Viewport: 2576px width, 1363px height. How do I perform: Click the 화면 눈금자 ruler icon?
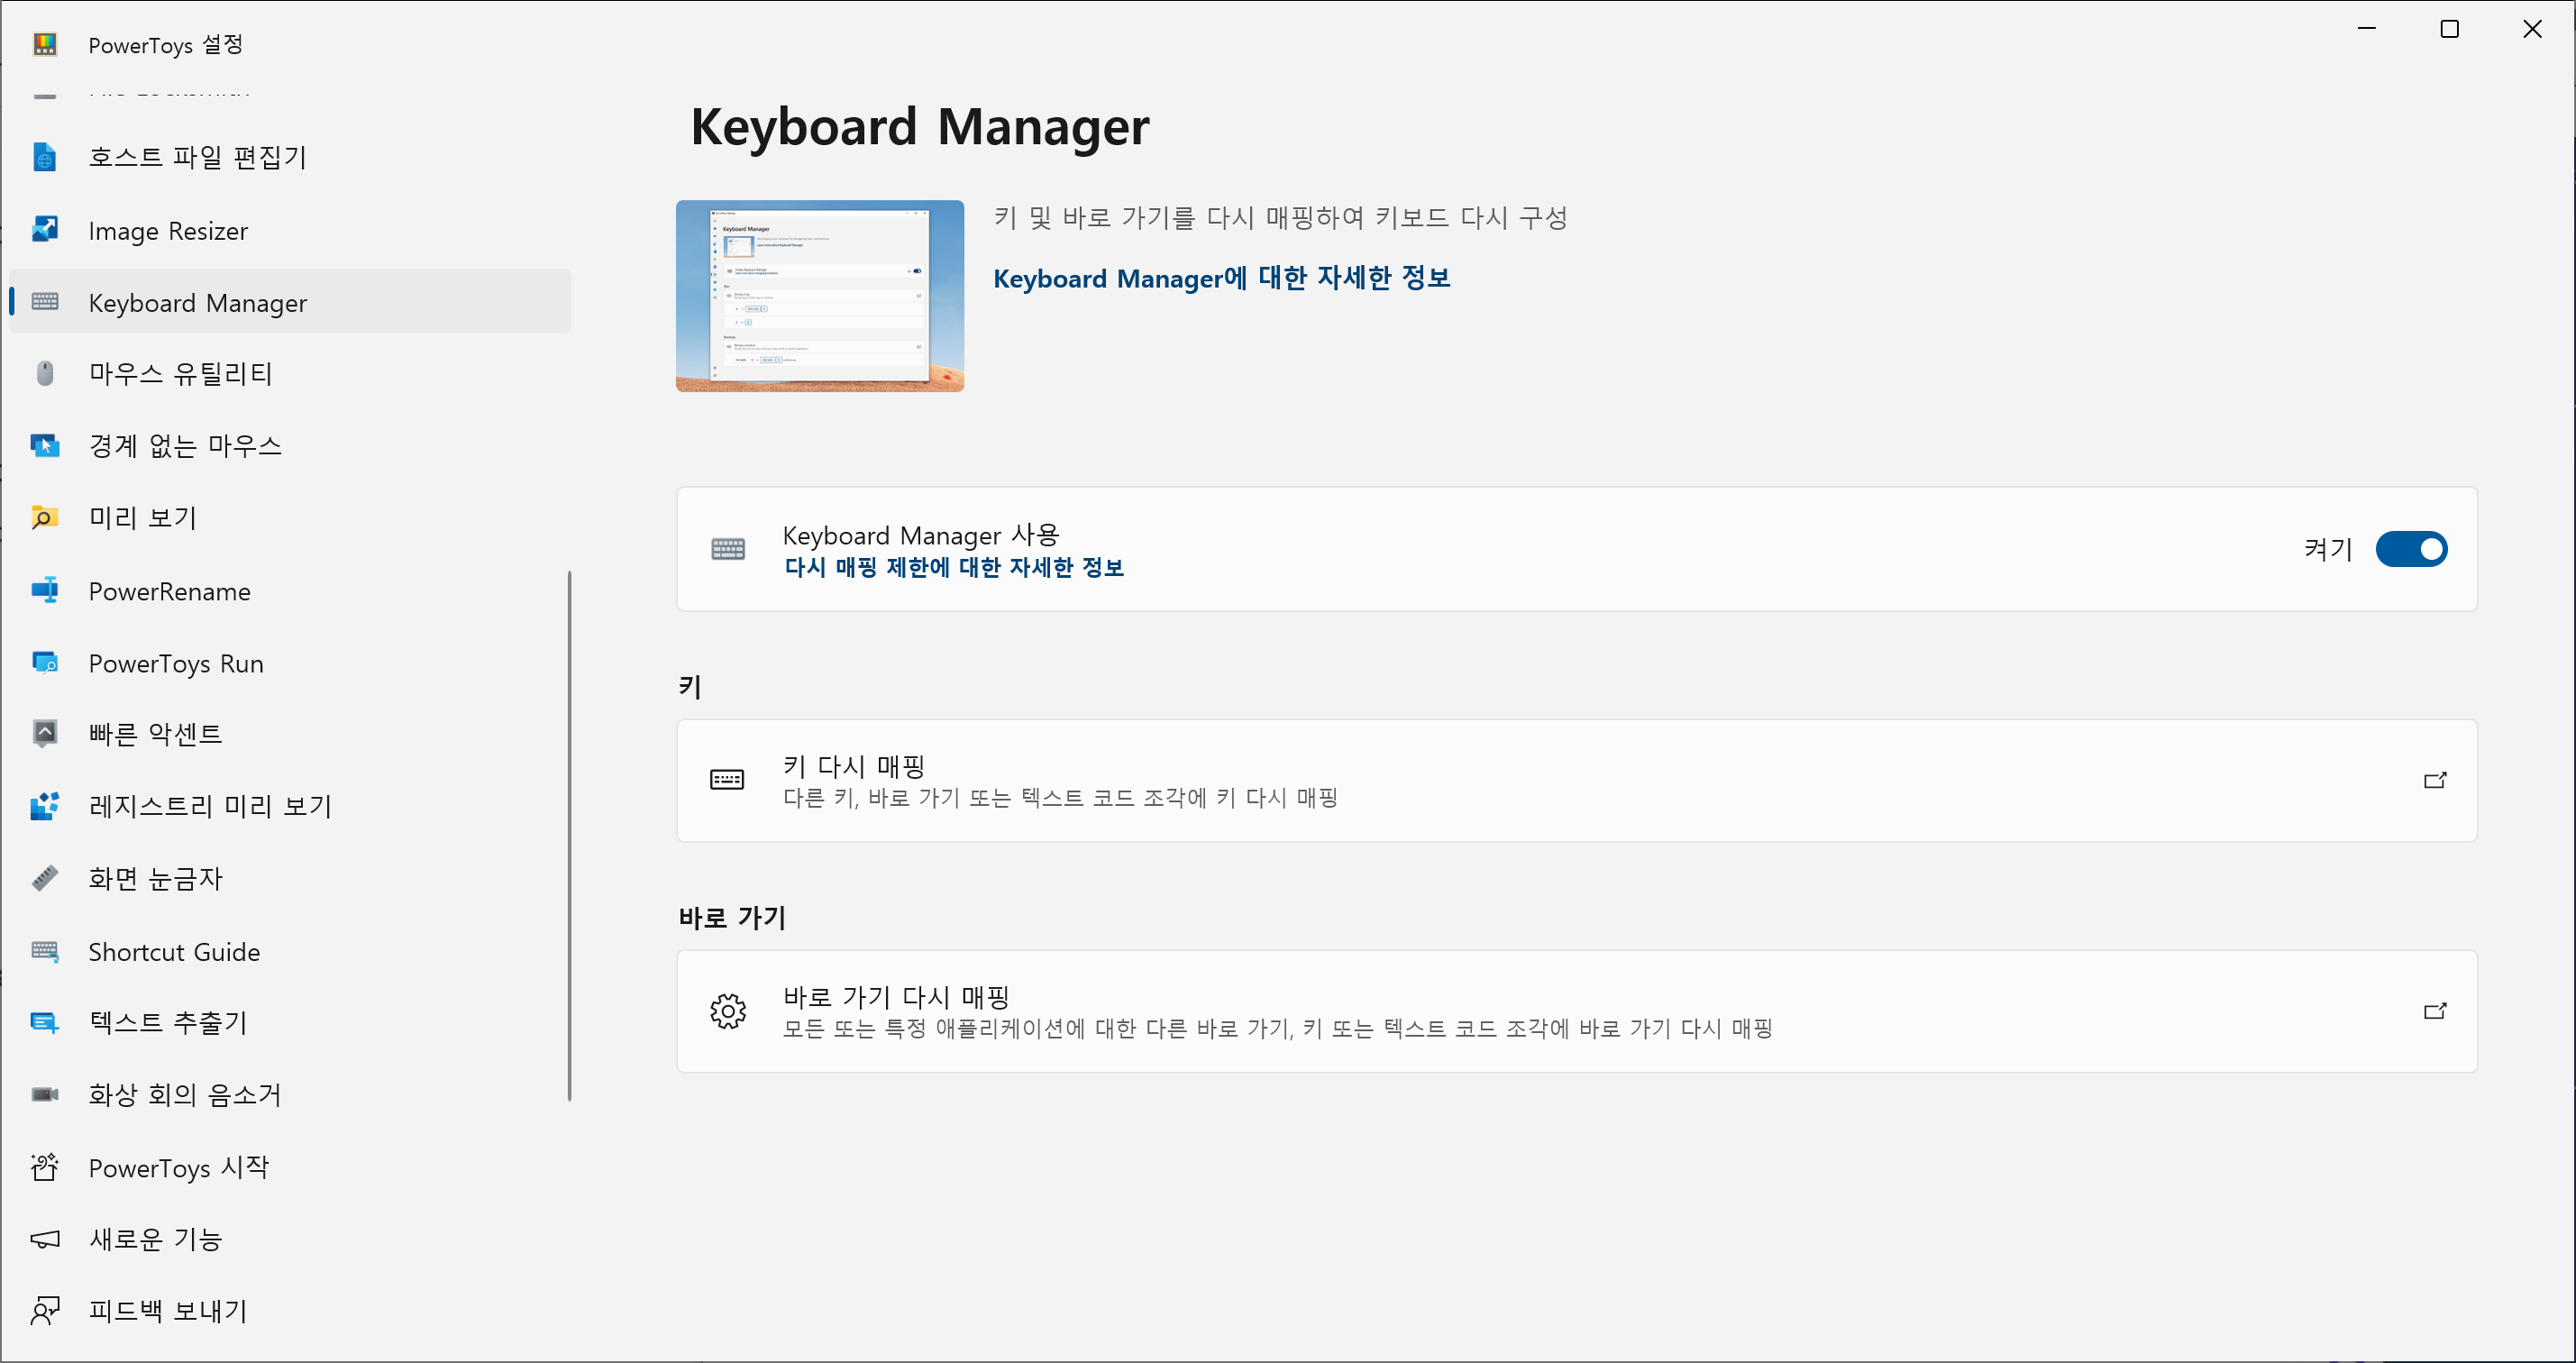pyautogui.click(x=45, y=878)
